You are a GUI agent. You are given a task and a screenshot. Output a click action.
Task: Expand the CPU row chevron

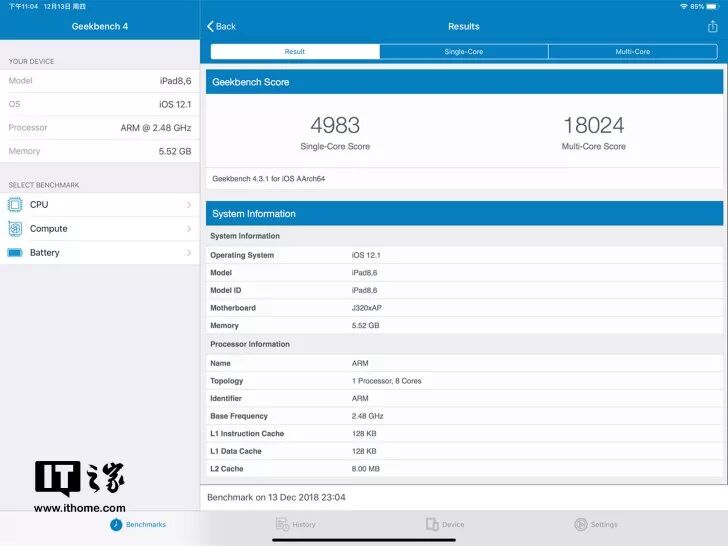[188, 205]
